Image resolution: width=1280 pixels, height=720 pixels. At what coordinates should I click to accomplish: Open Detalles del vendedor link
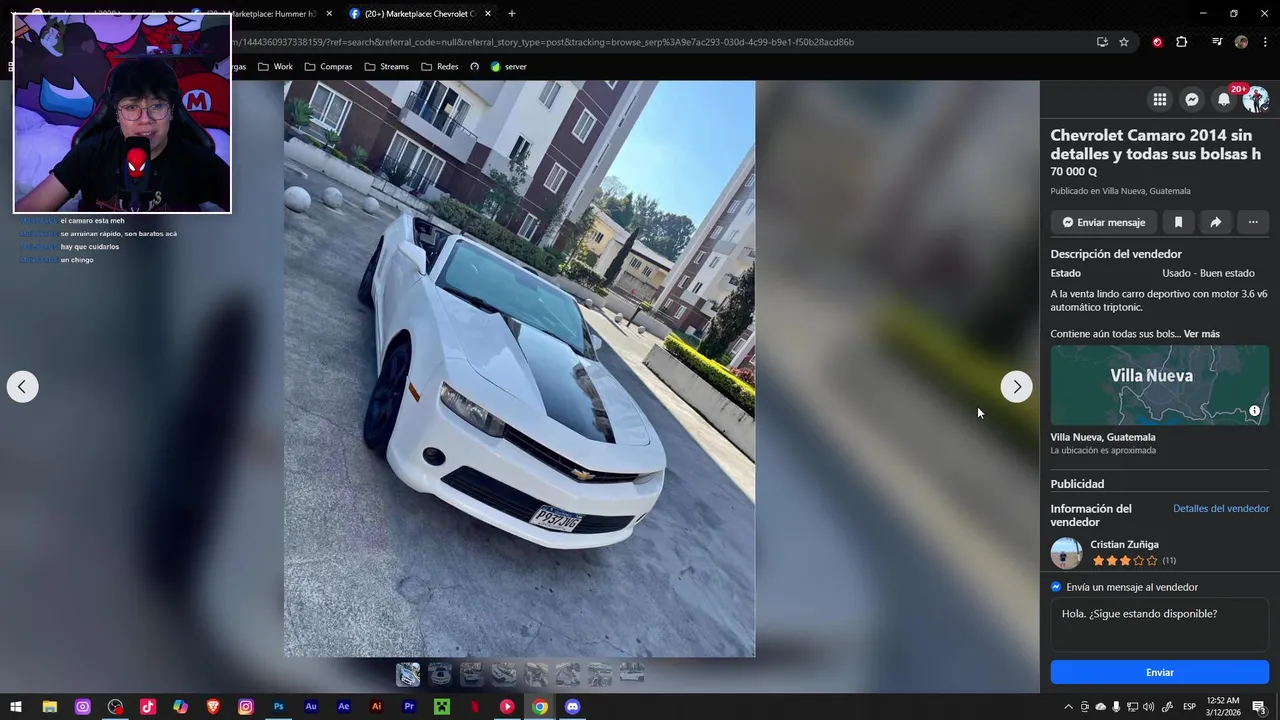pos(1221,508)
